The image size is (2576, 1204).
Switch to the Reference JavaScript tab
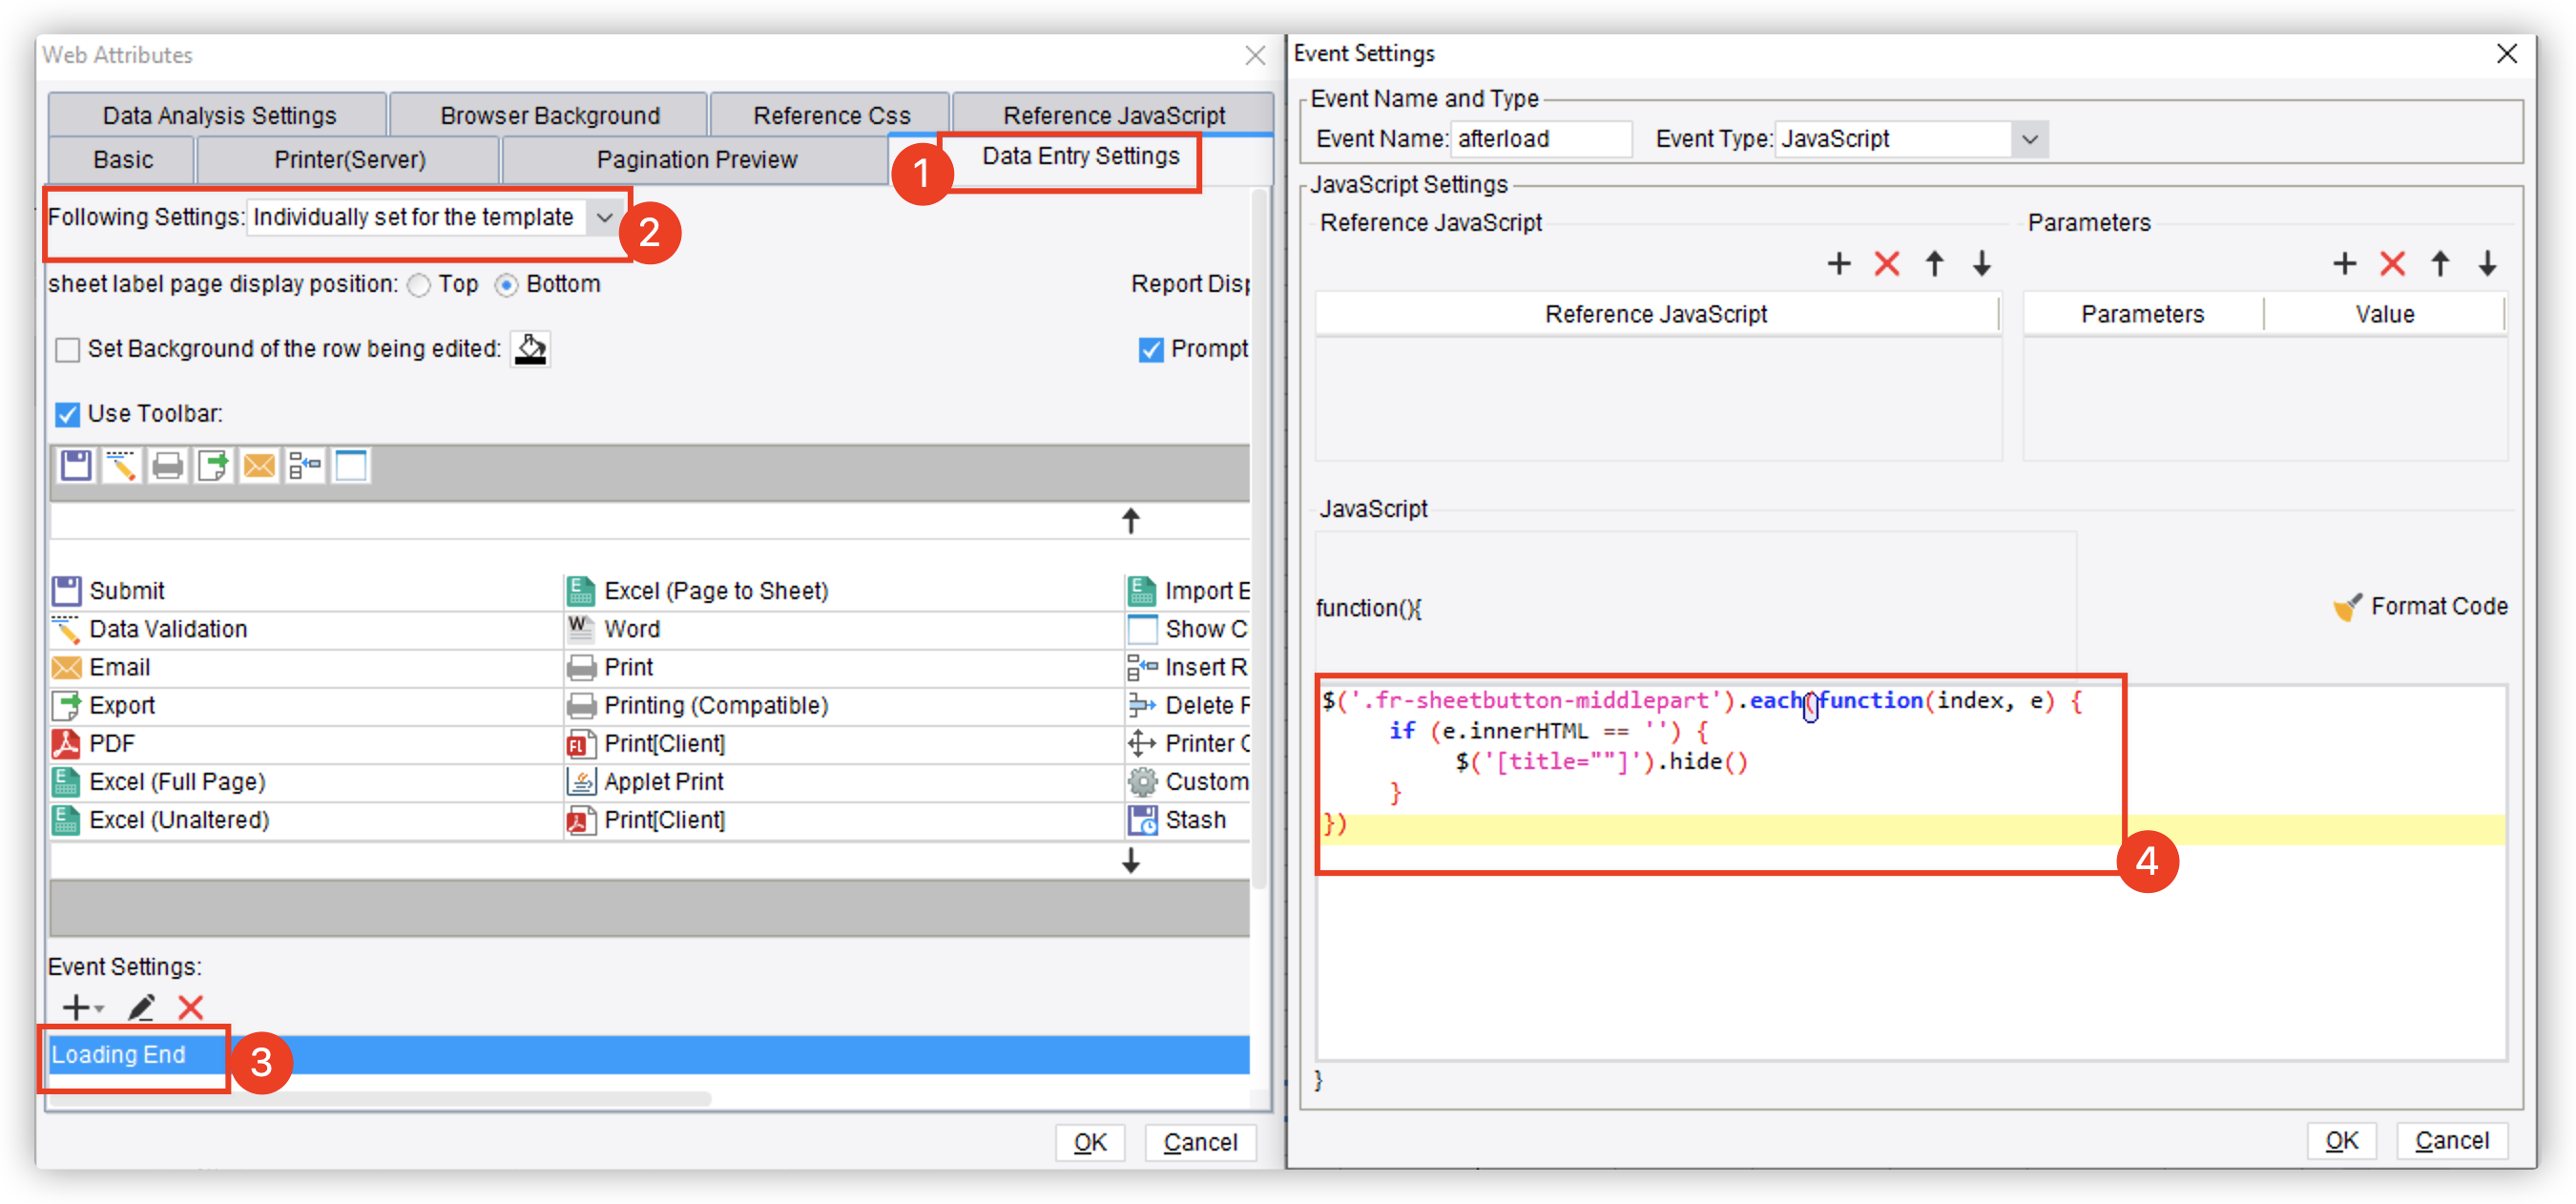click(1113, 116)
